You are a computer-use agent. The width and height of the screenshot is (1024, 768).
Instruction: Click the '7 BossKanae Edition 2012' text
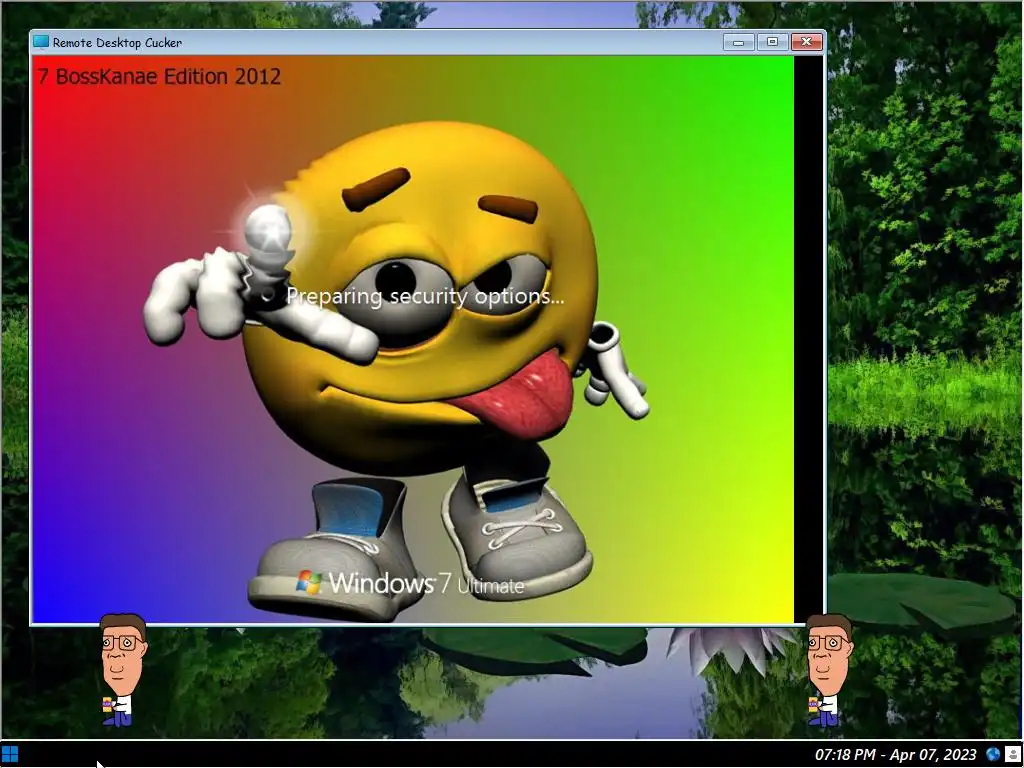tap(159, 76)
